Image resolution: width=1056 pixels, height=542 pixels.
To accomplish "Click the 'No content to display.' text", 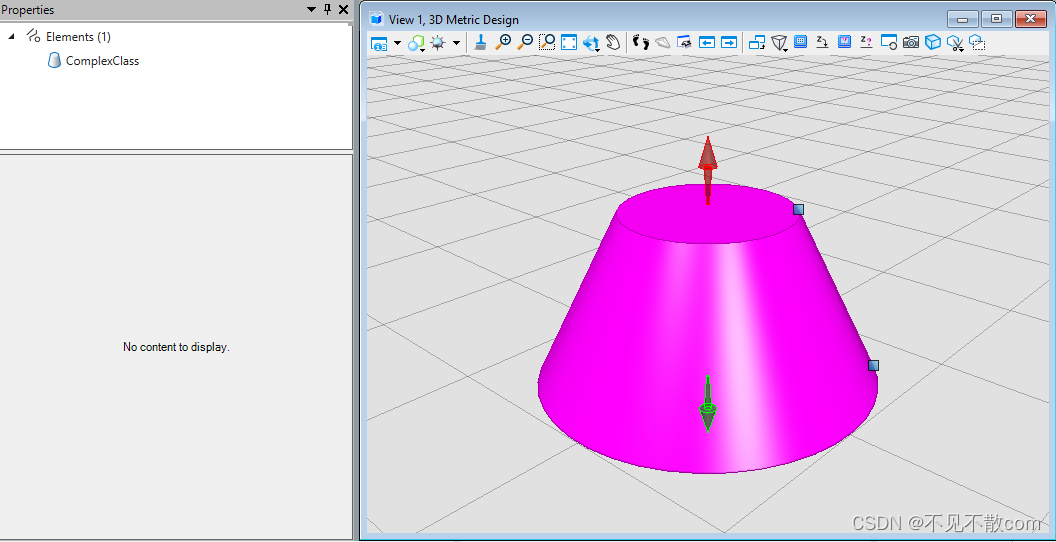I will click(176, 347).
